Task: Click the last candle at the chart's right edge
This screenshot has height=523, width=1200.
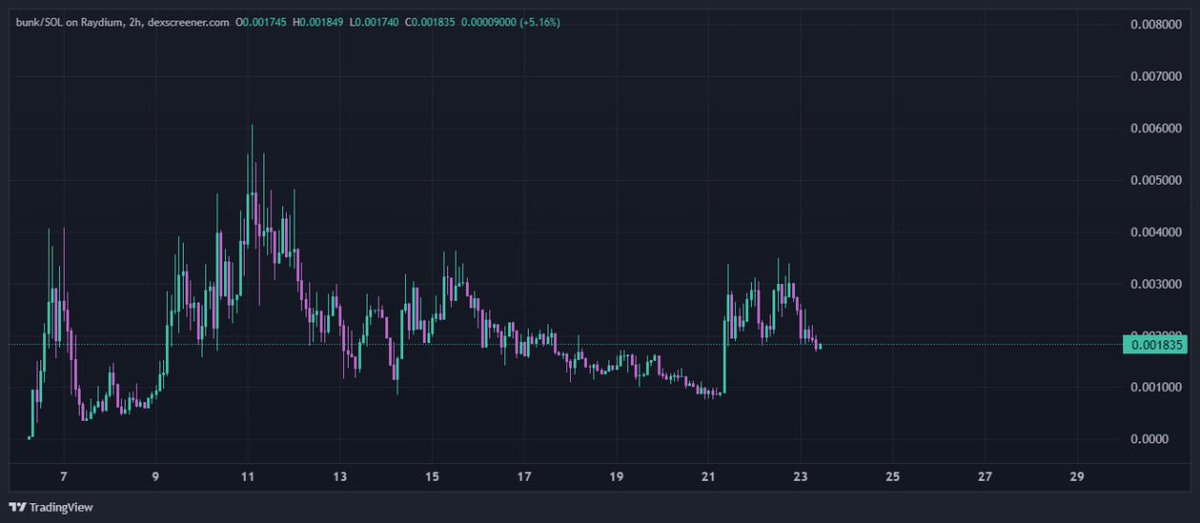Action: coord(820,346)
